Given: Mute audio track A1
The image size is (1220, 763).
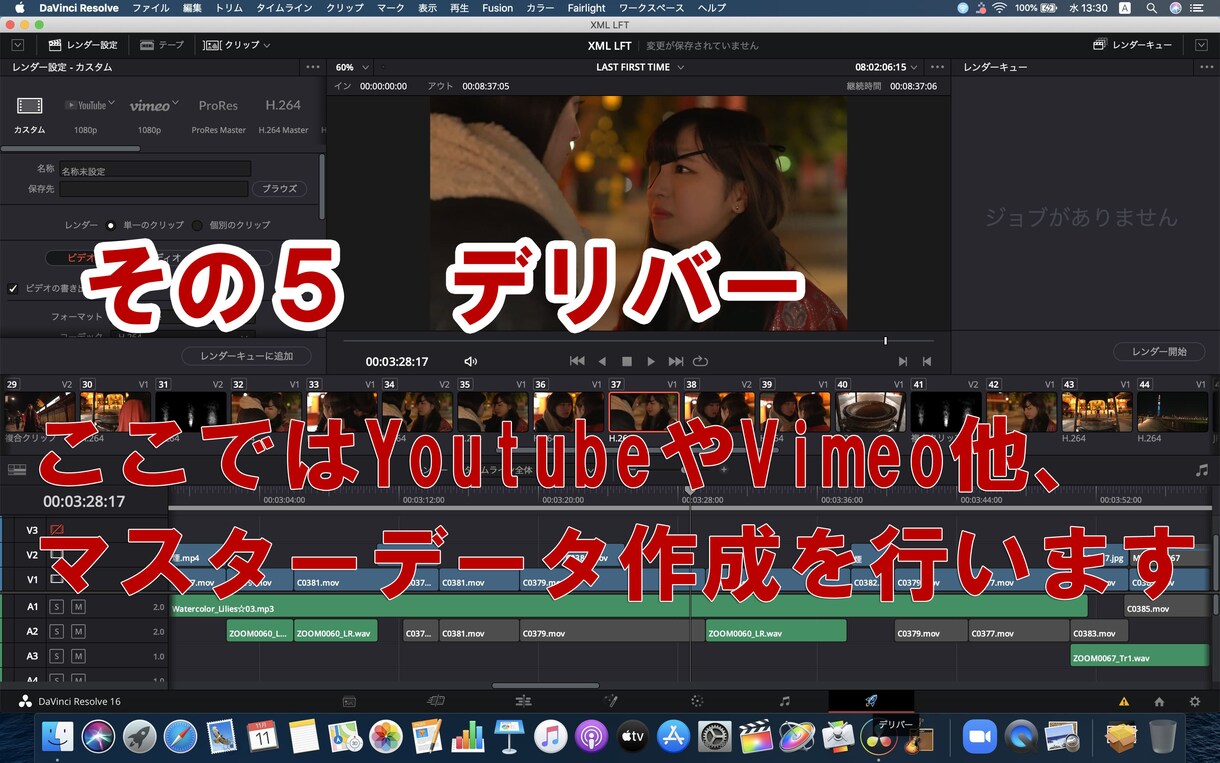Looking at the screenshot, I should [78, 607].
